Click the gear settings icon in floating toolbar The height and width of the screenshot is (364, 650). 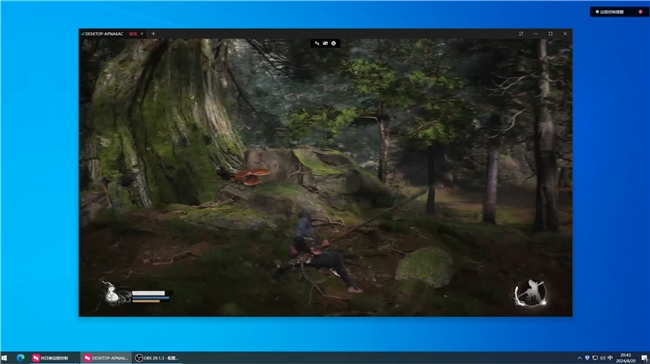click(334, 43)
